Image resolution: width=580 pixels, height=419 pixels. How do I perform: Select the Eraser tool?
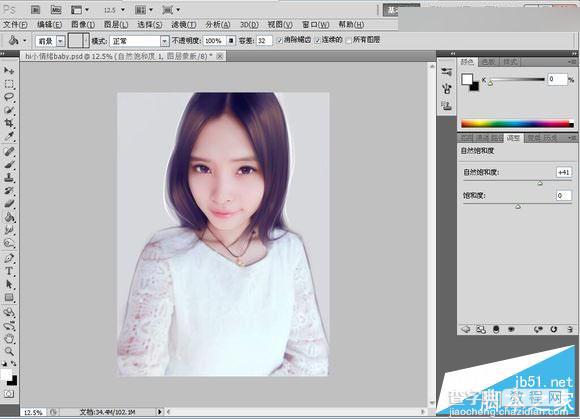tap(9, 203)
